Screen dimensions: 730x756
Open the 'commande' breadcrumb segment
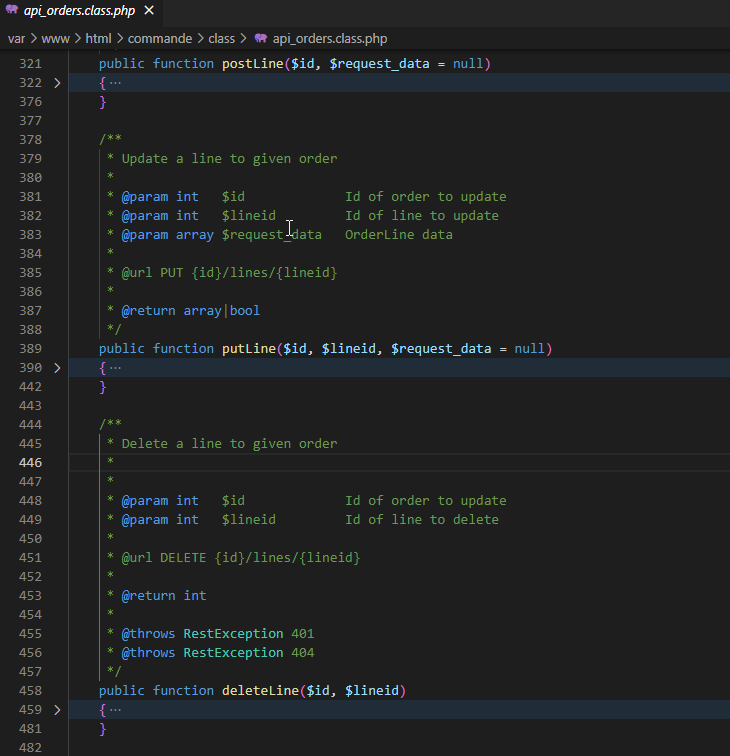tap(161, 39)
